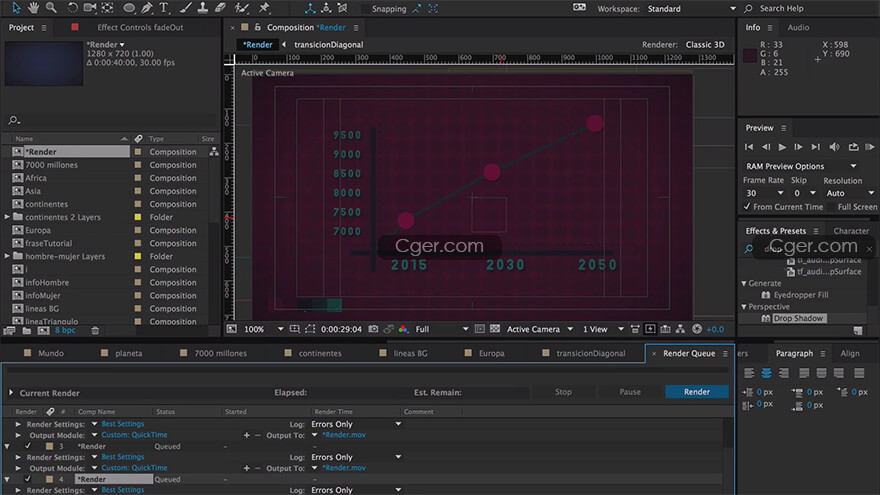Screen dimensions: 880x495
Task: Click the Render button
Action: pyautogui.click(x=696, y=392)
